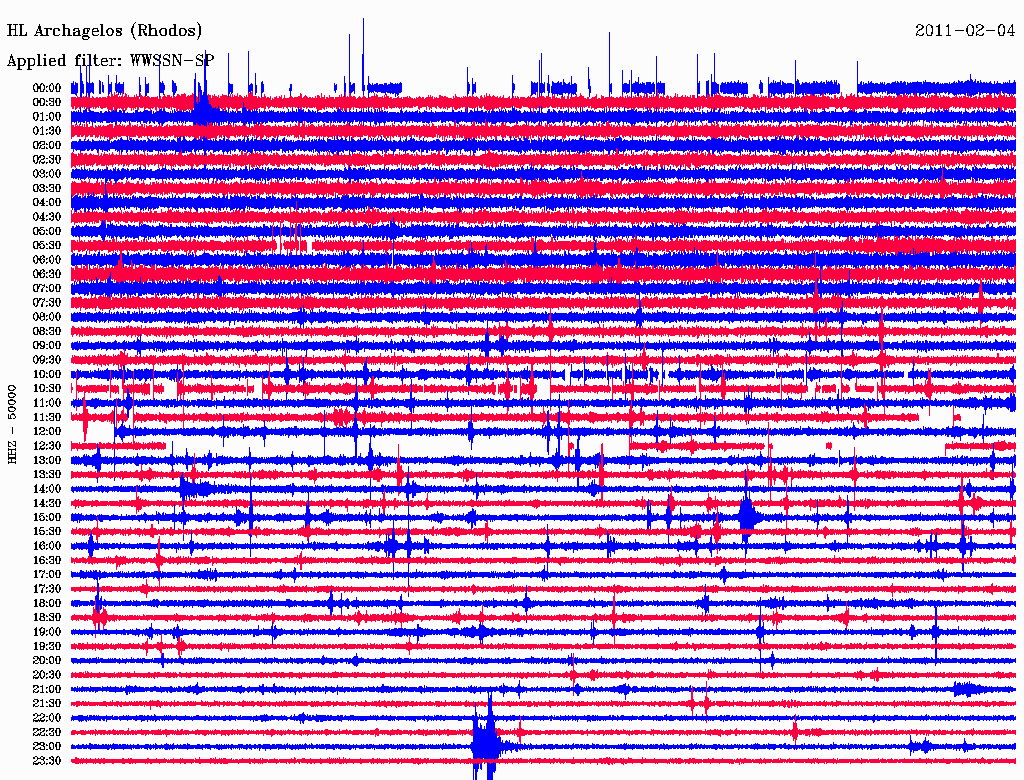Select the 12:00 time label
The height and width of the screenshot is (780, 1024).
[x=47, y=432]
